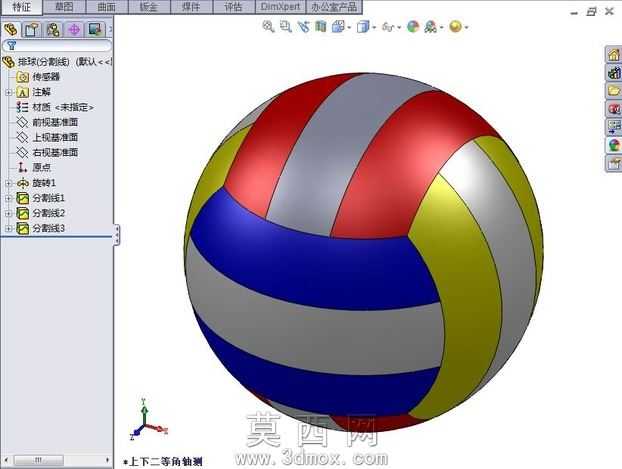The image size is (622, 469).
Task: Switch to the 评估 tab
Action: click(234, 7)
